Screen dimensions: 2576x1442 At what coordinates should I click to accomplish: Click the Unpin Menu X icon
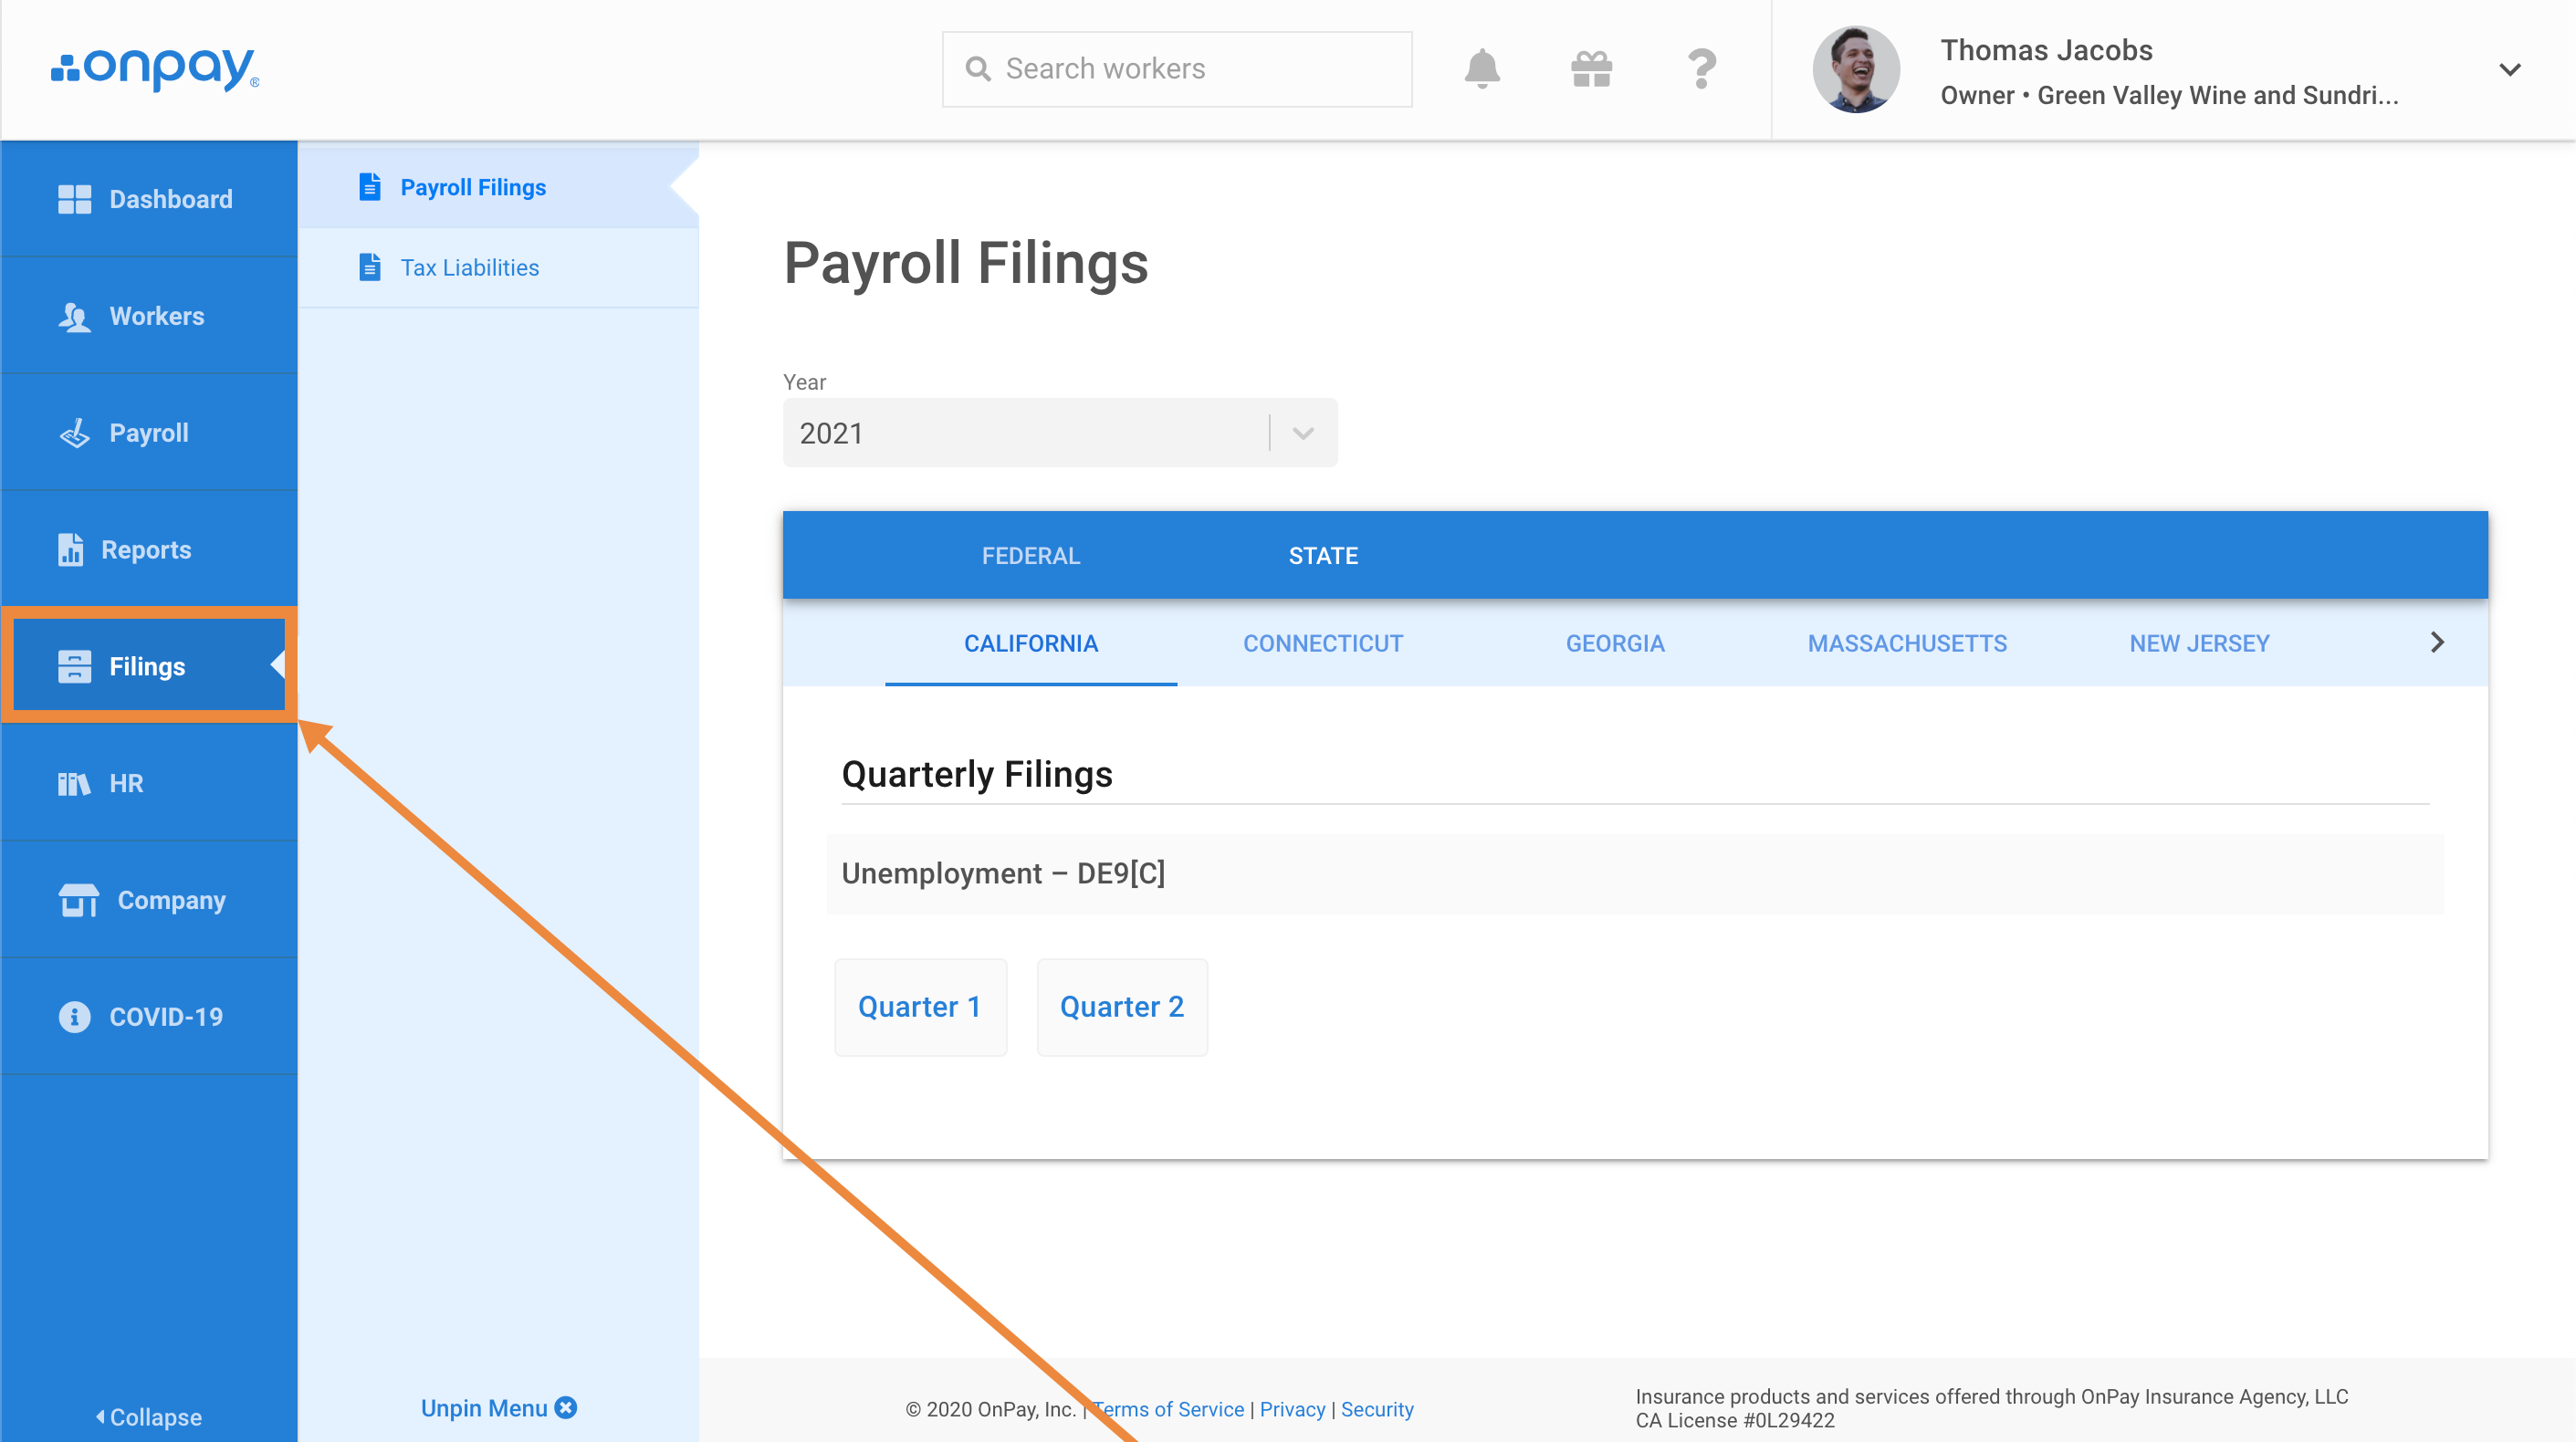click(566, 1407)
